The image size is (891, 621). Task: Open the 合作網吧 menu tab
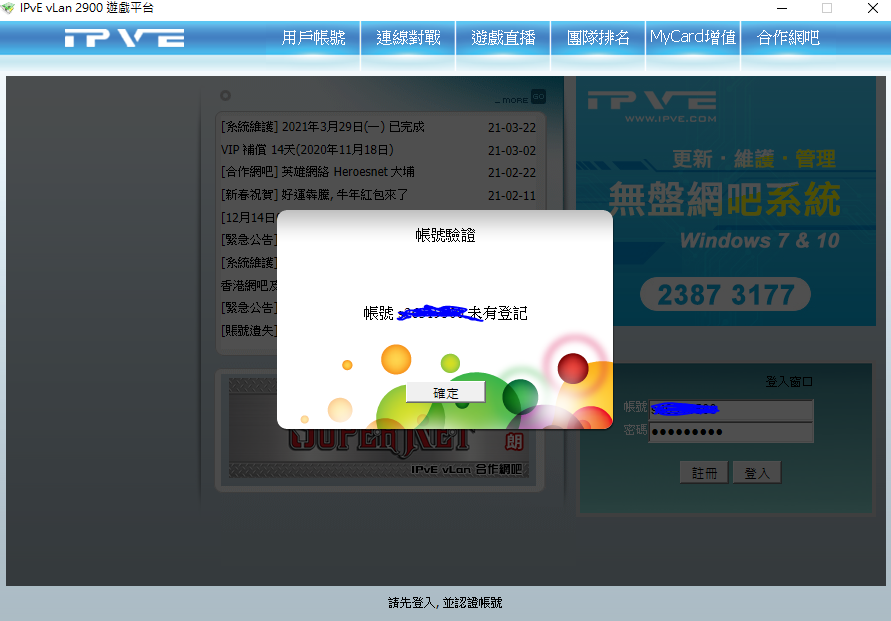(788, 38)
